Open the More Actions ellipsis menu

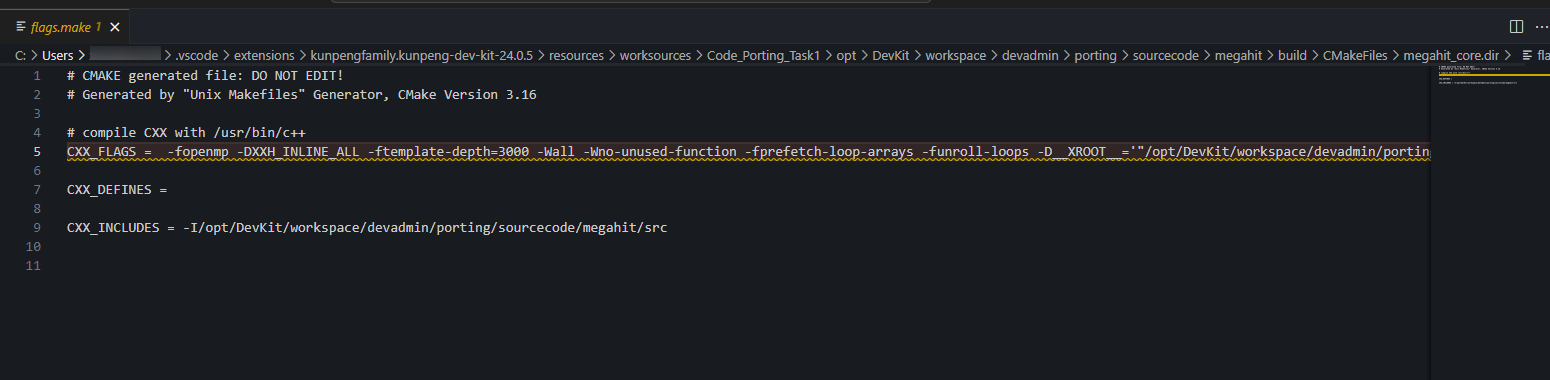click(x=1541, y=26)
